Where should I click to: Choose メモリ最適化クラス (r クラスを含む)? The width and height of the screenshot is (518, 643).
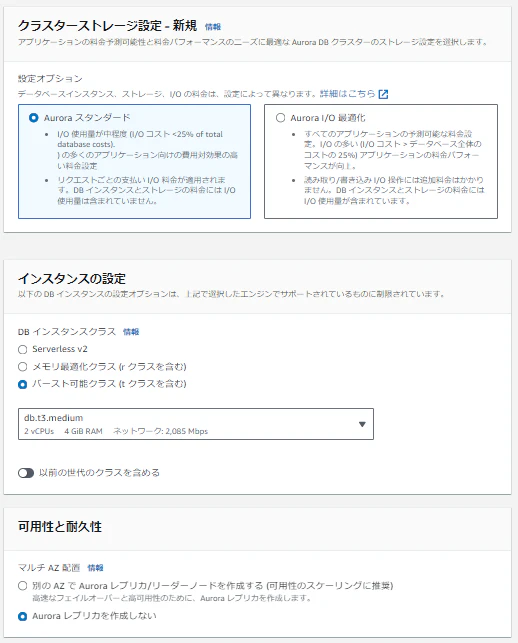pyautogui.click(x=23, y=367)
